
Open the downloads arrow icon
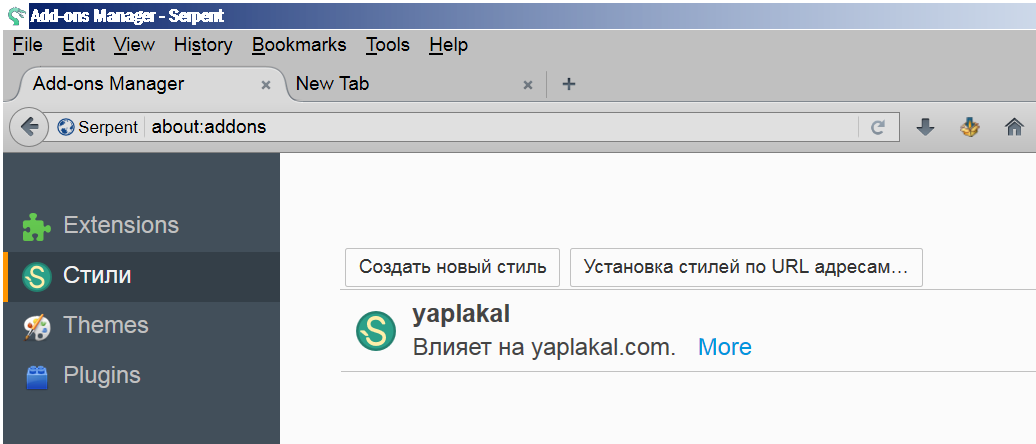[x=926, y=127]
